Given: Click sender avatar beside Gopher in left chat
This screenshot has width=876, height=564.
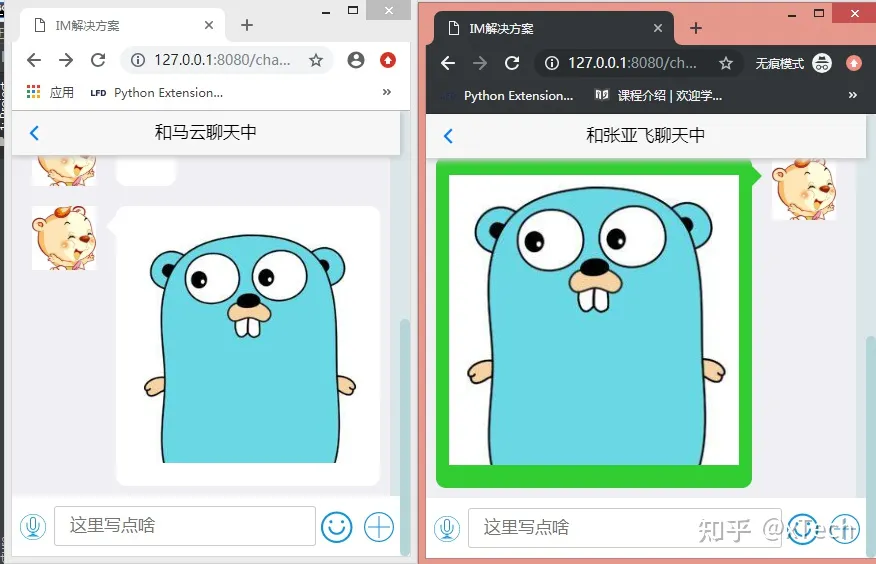Looking at the screenshot, I should [x=64, y=238].
